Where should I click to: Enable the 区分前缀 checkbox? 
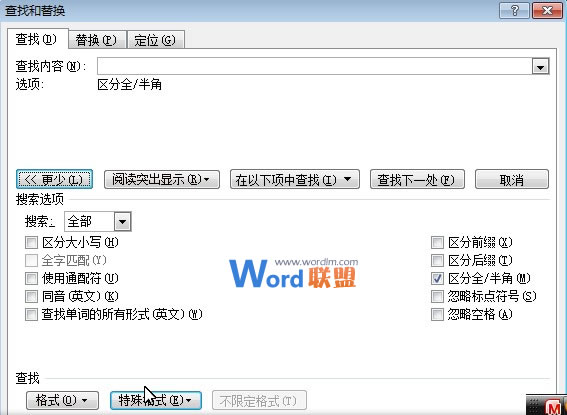[437, 243]
